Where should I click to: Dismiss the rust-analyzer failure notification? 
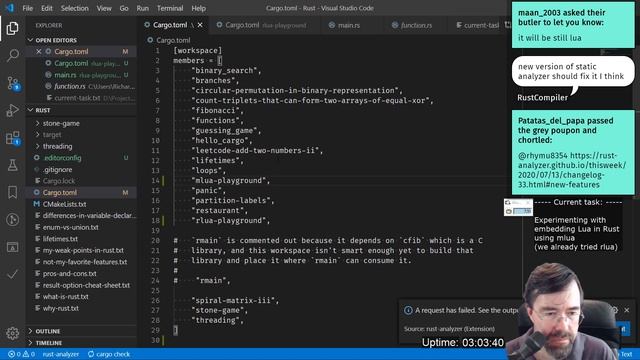(627, 310)
